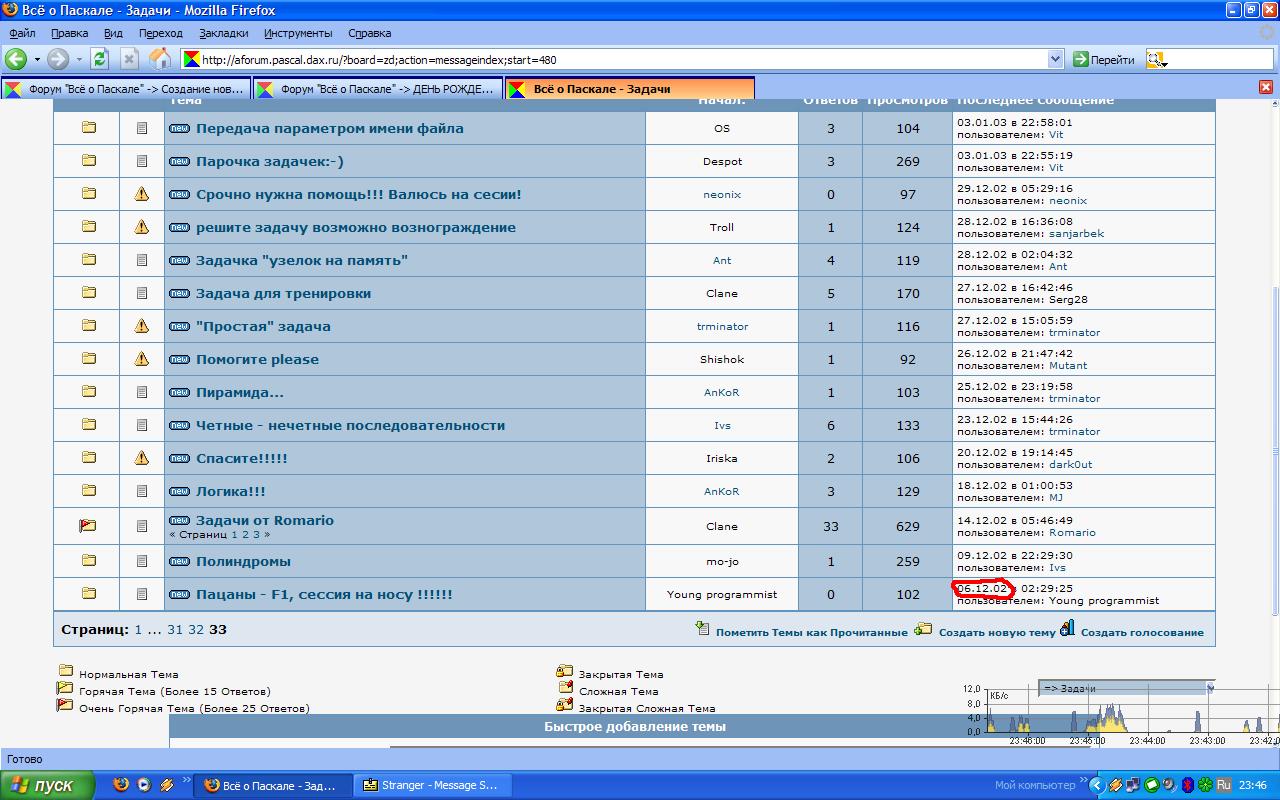This screenshot has height=800, width=1280.
Task: Click the Перейти go button
Action: point(1104,60)
